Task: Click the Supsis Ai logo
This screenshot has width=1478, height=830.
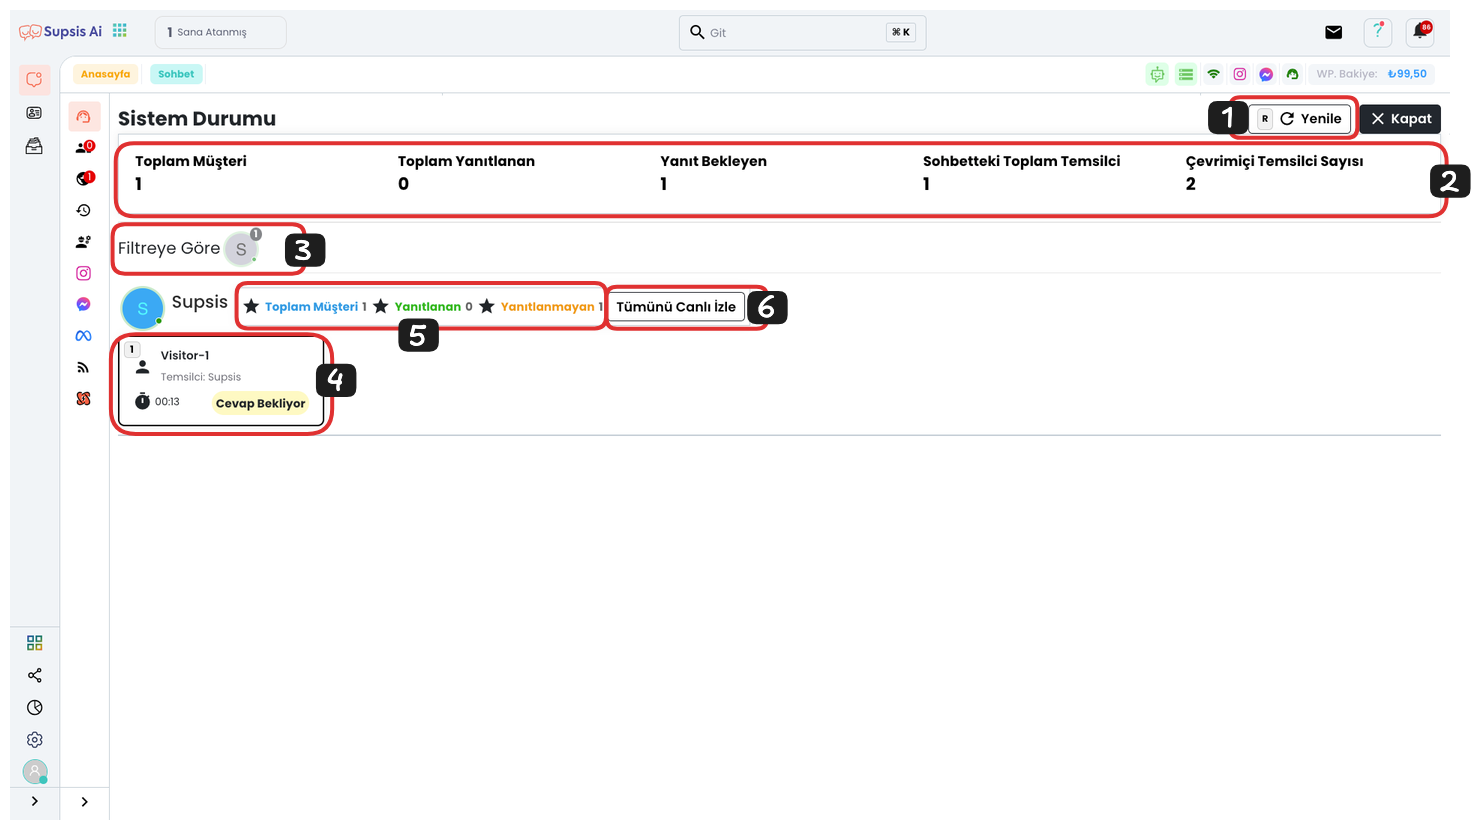Action: [x=60, y=32]
